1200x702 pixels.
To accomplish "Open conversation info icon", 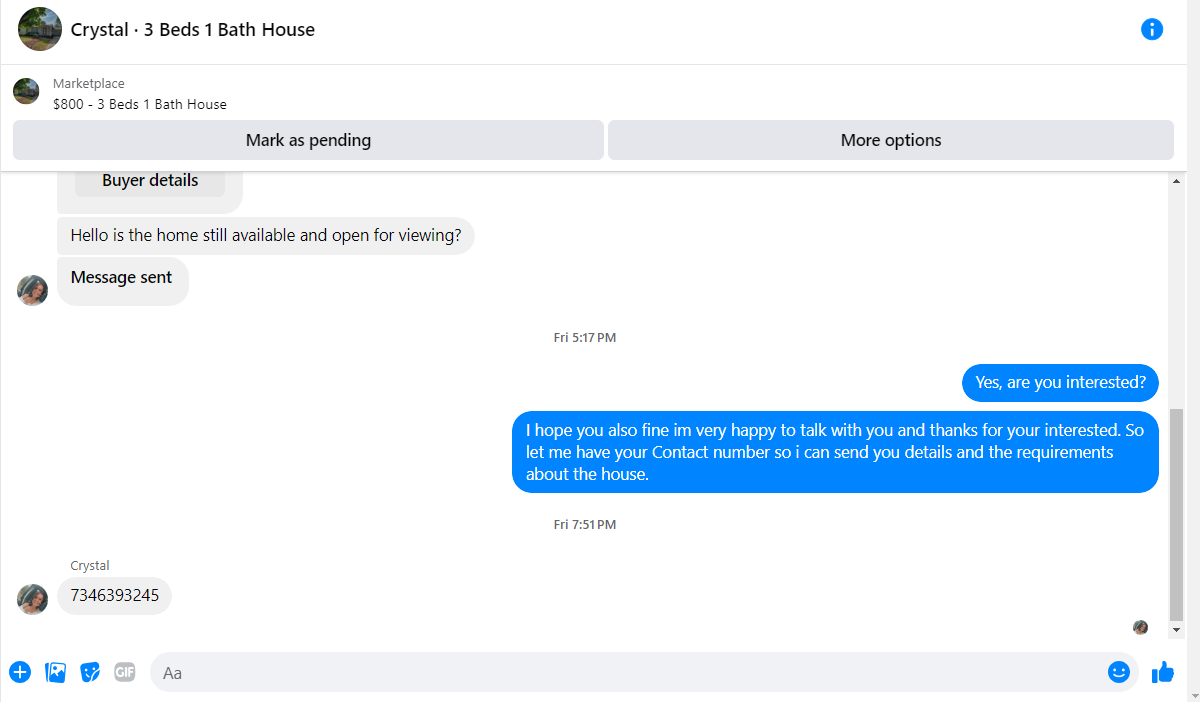I will 1152,29.
